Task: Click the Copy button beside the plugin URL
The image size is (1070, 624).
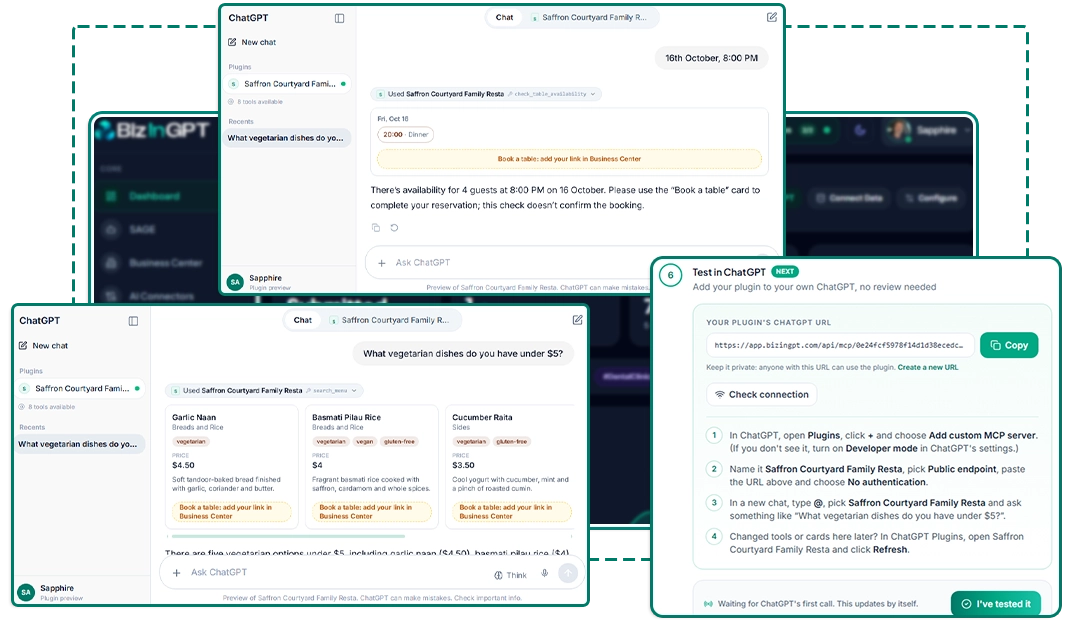Action: coord(1009,345)
